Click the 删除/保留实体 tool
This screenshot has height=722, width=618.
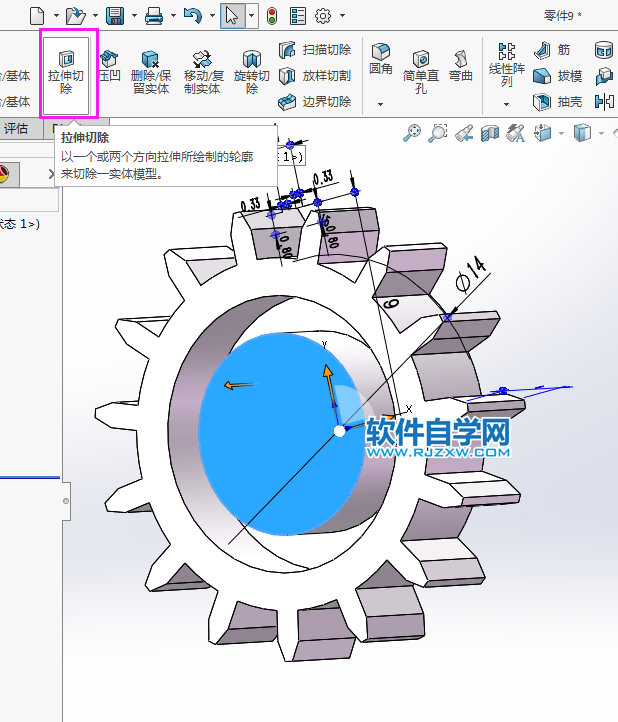click(x=151, y=72)
